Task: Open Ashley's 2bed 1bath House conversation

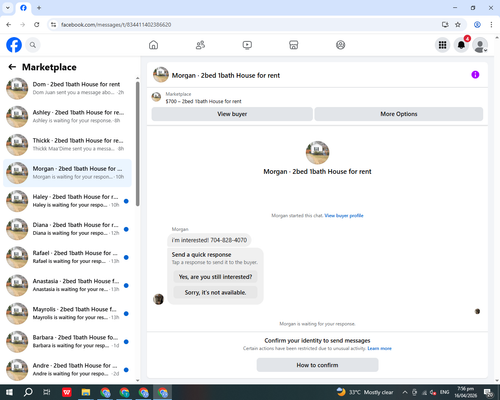Action: click(x=67, y=116)
